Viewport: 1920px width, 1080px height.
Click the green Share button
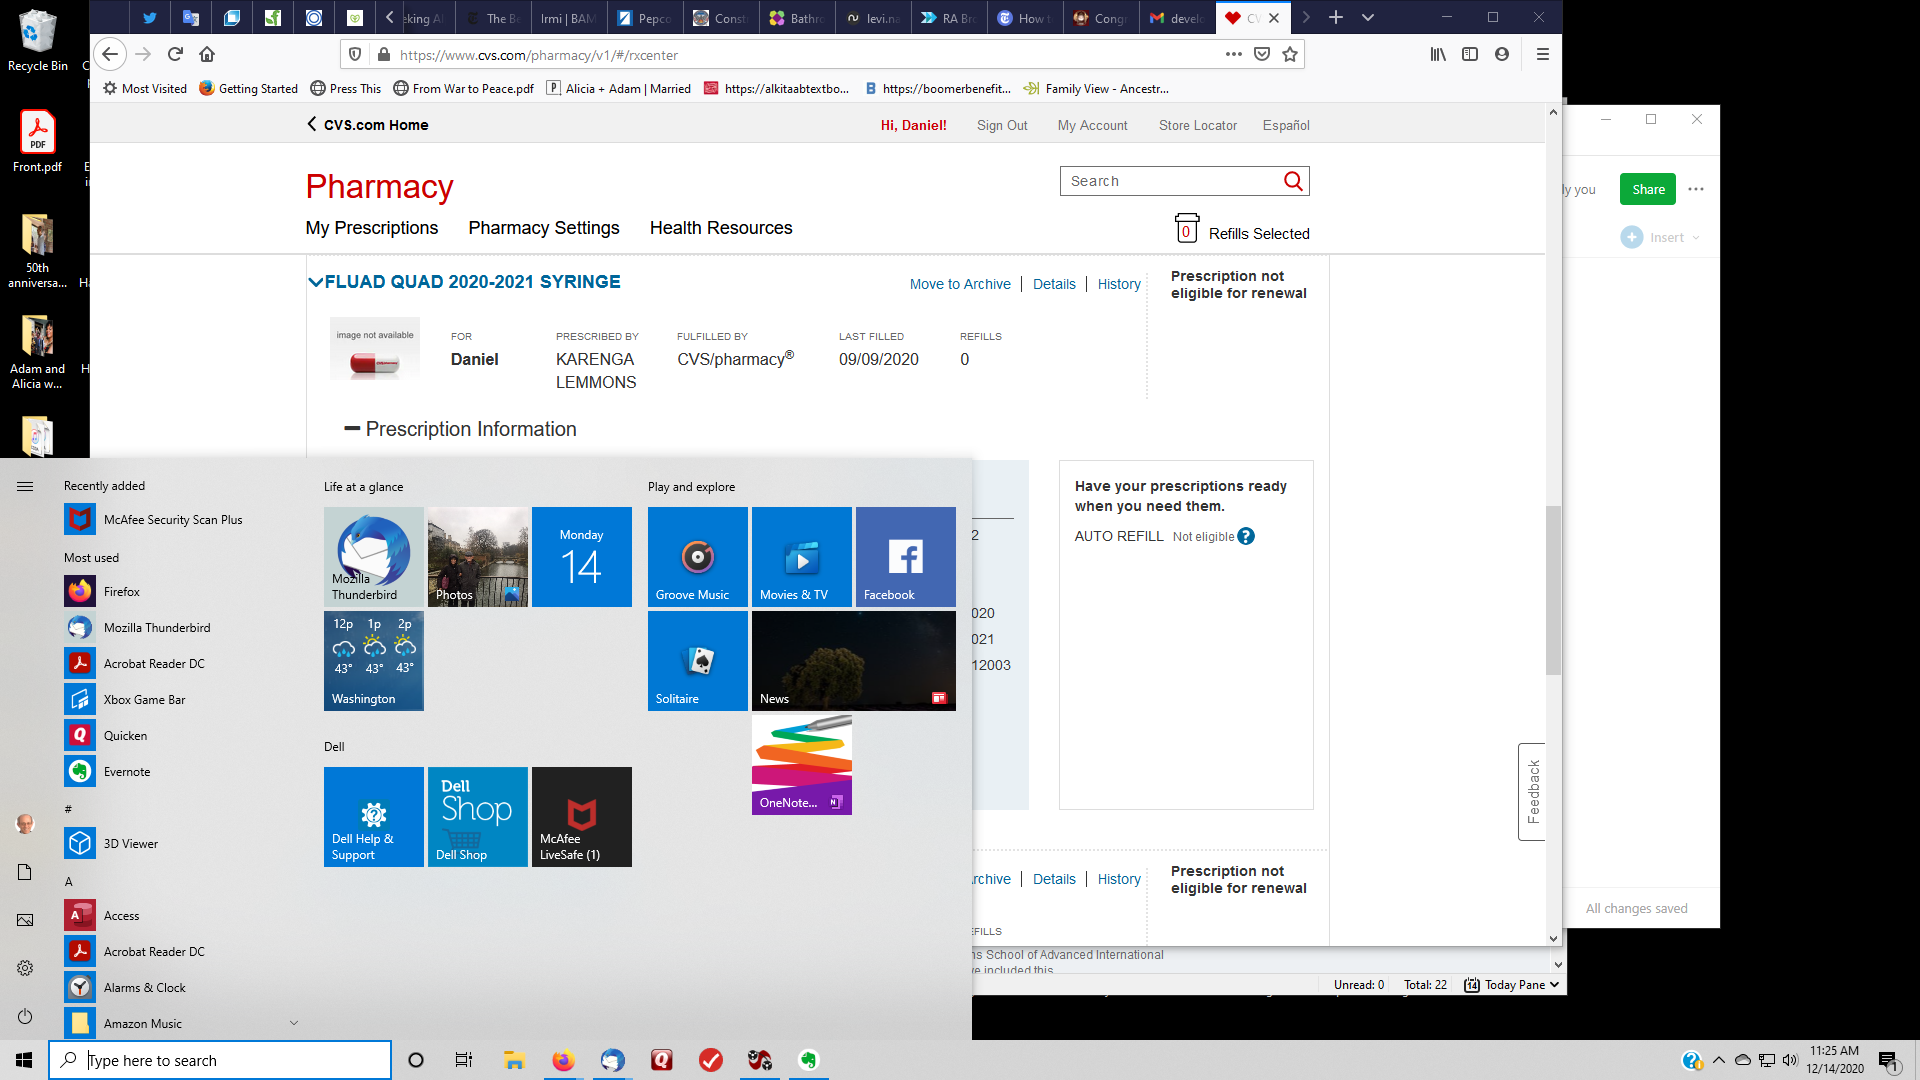click(1647, 189)
